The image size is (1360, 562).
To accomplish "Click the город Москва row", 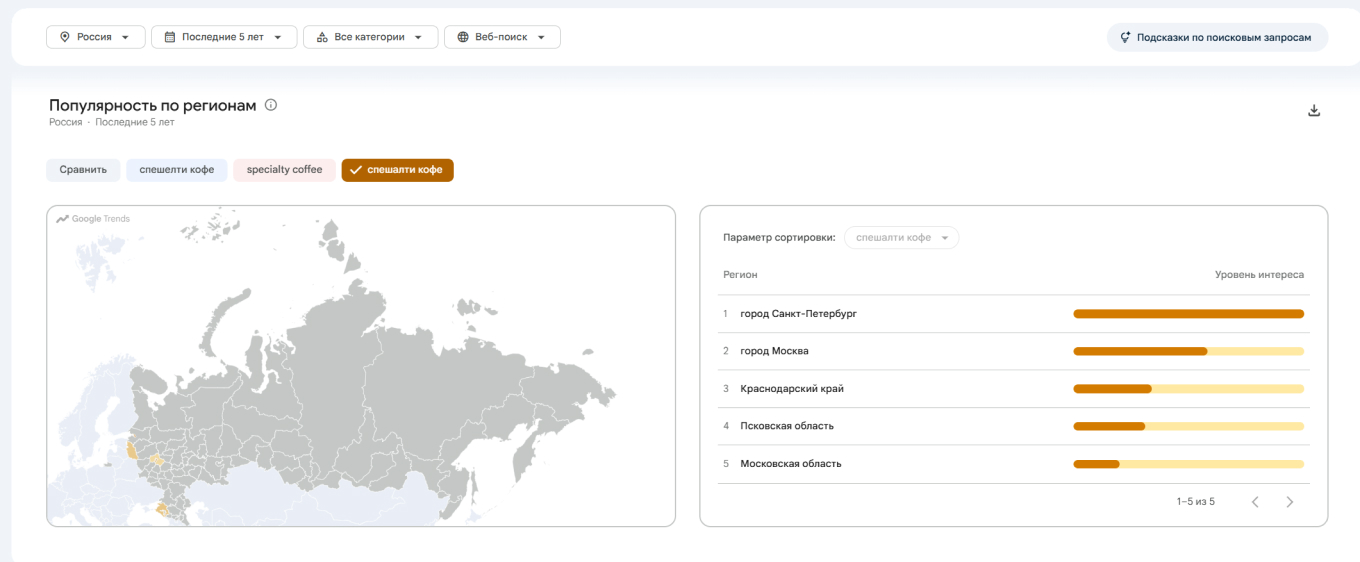I will [1013, 351].
